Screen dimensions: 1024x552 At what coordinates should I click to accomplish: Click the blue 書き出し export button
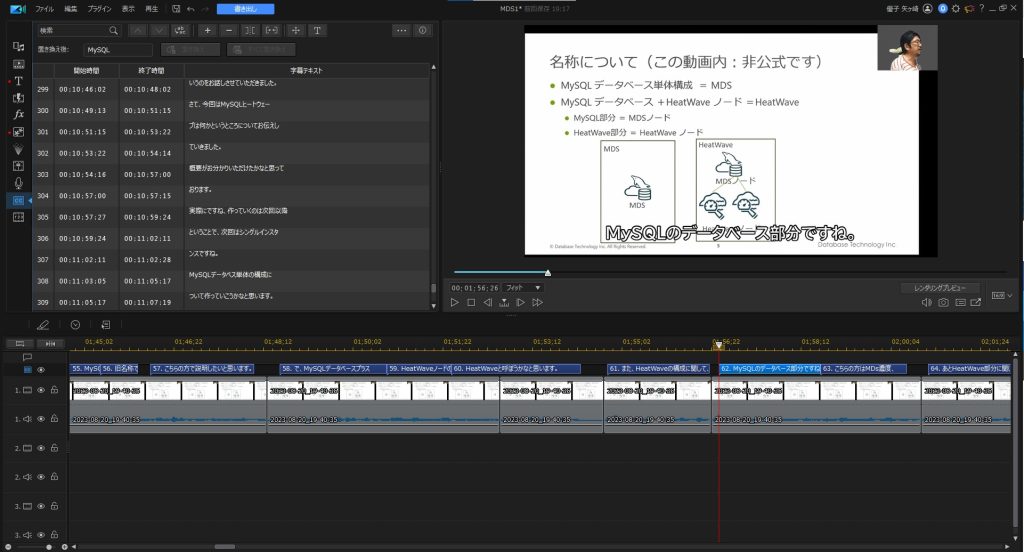[246, 9]
